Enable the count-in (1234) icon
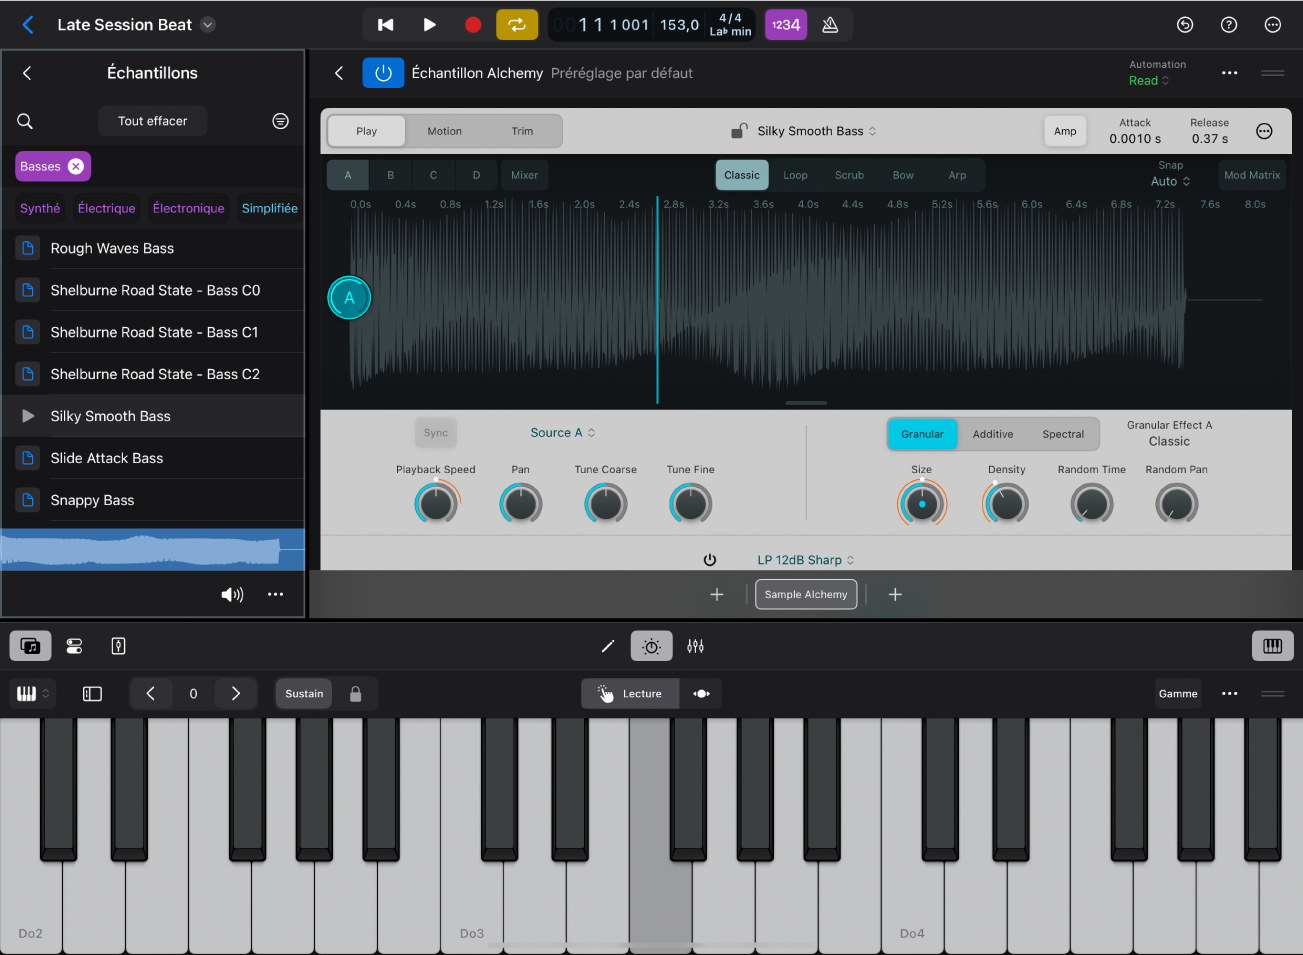 786,24
